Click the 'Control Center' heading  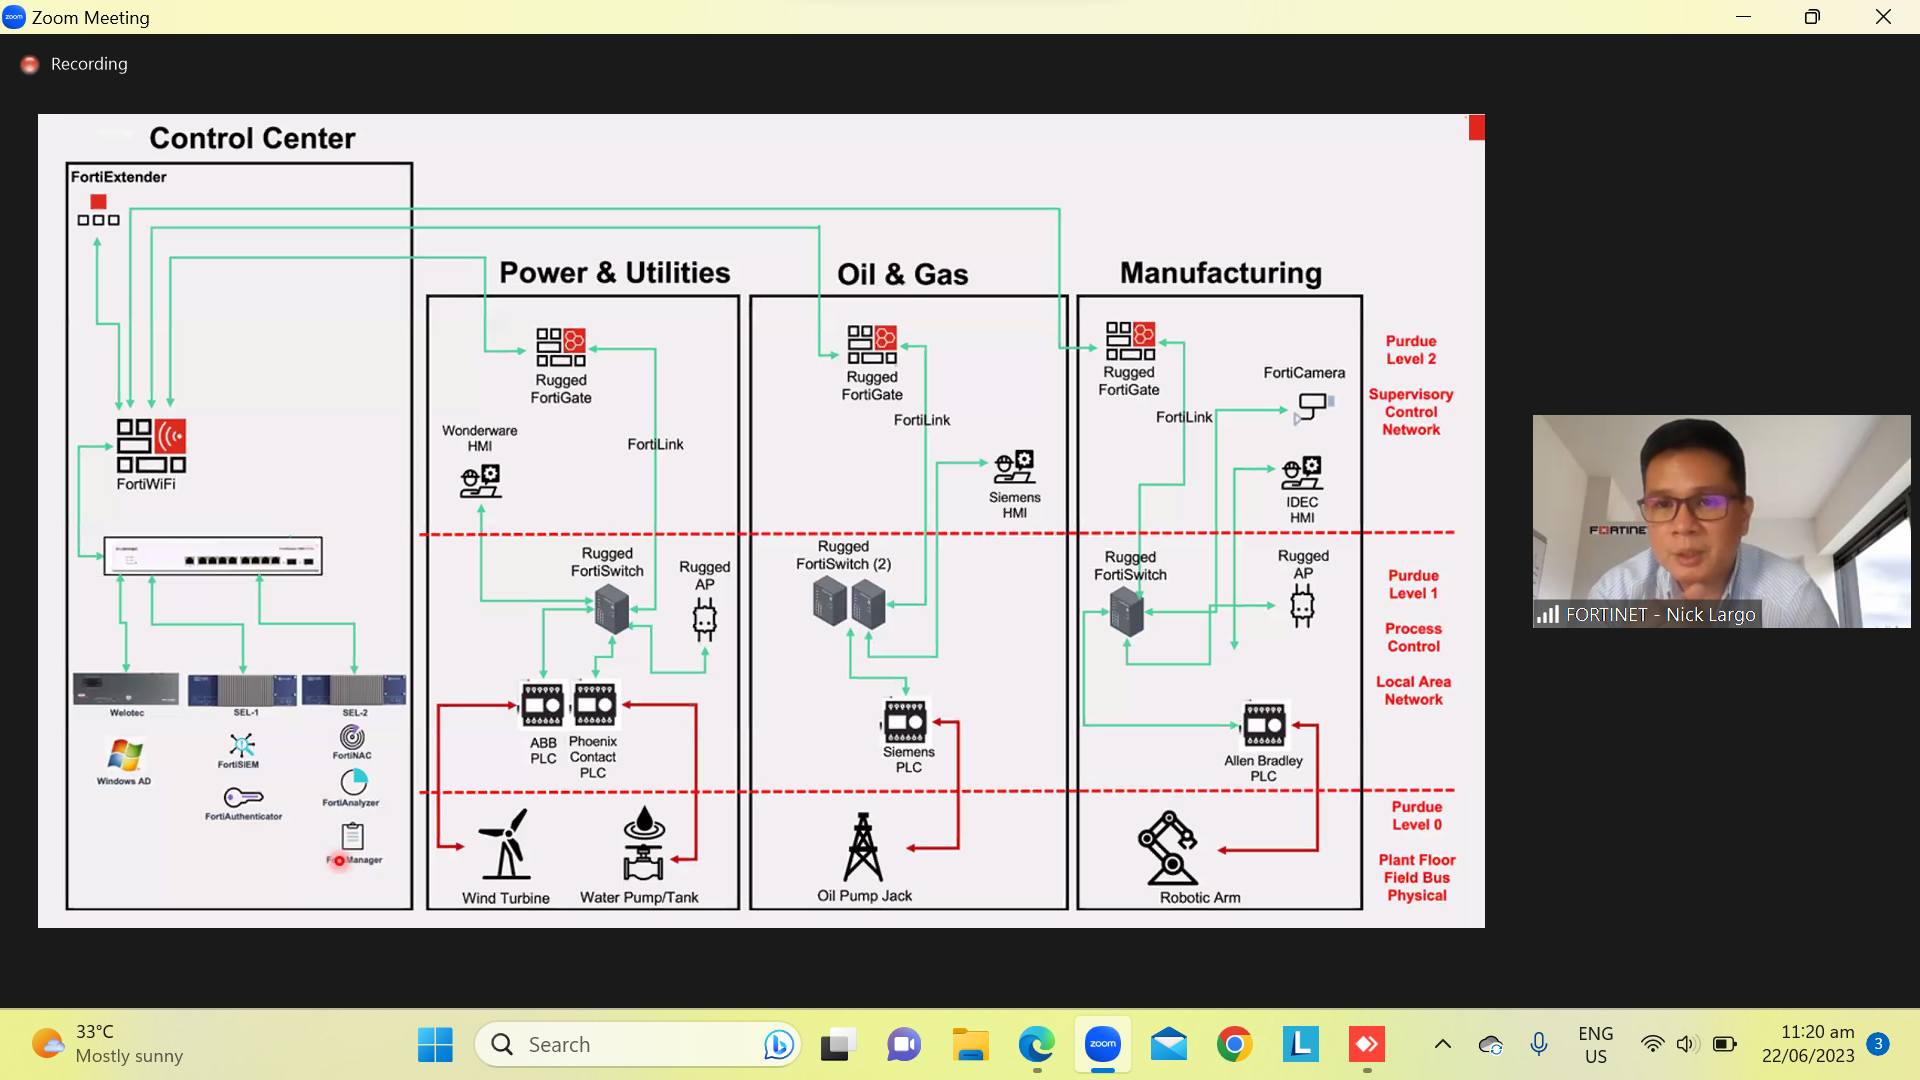pos(252,138)
